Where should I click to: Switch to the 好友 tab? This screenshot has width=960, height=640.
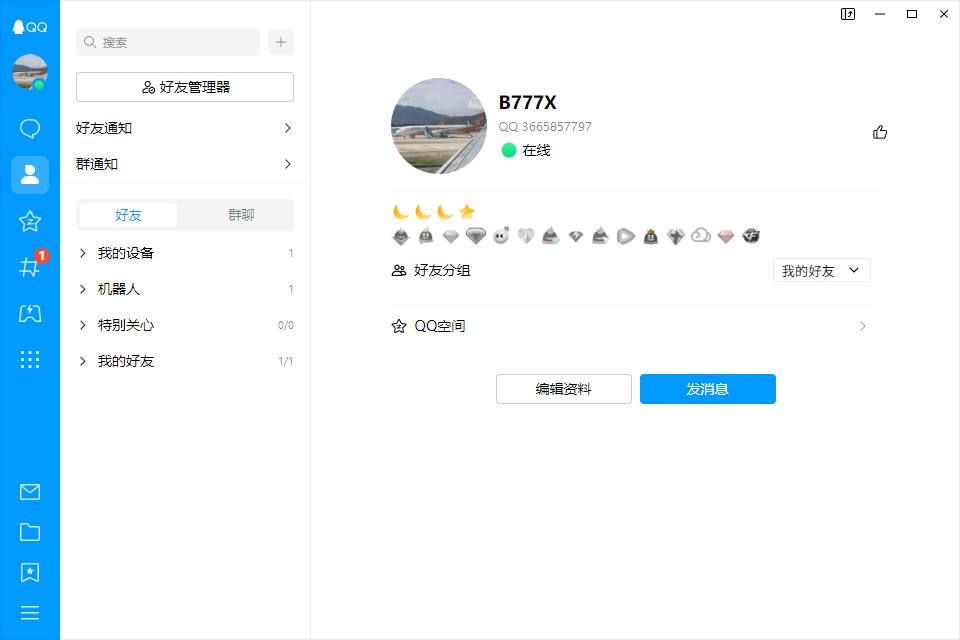point(129,215)
